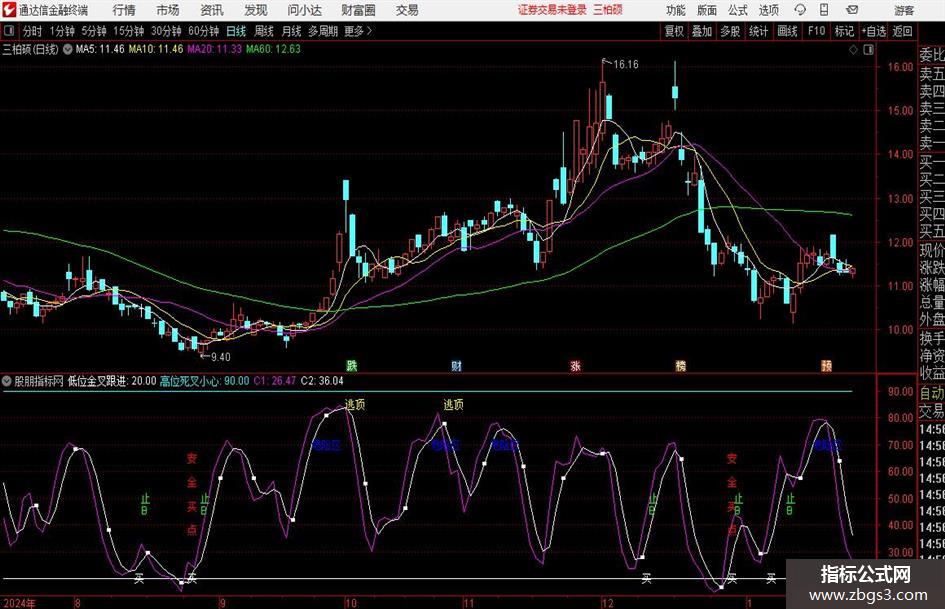The width and height of the screenshot is (945, 609).
Task: Click 高位死叉小心: 90.00 indicator text
Action: 204,381
